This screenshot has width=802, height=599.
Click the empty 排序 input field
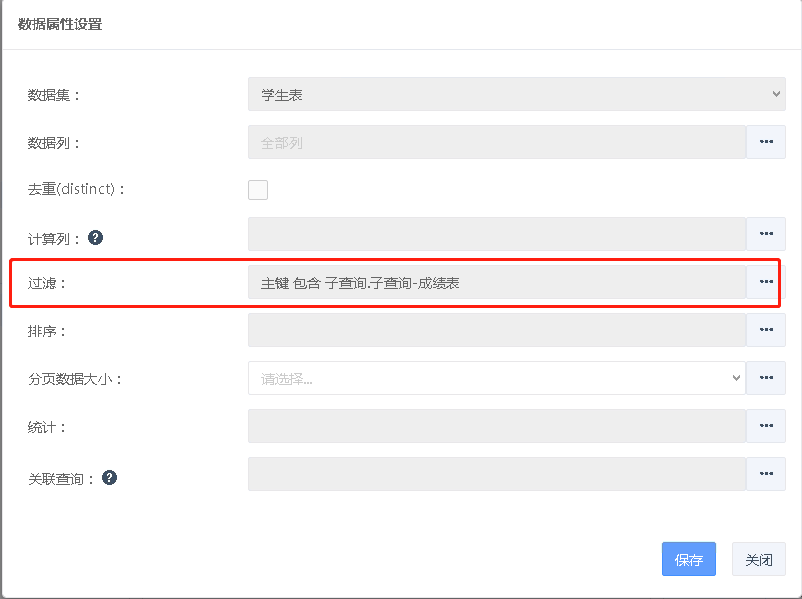(496, 330)
